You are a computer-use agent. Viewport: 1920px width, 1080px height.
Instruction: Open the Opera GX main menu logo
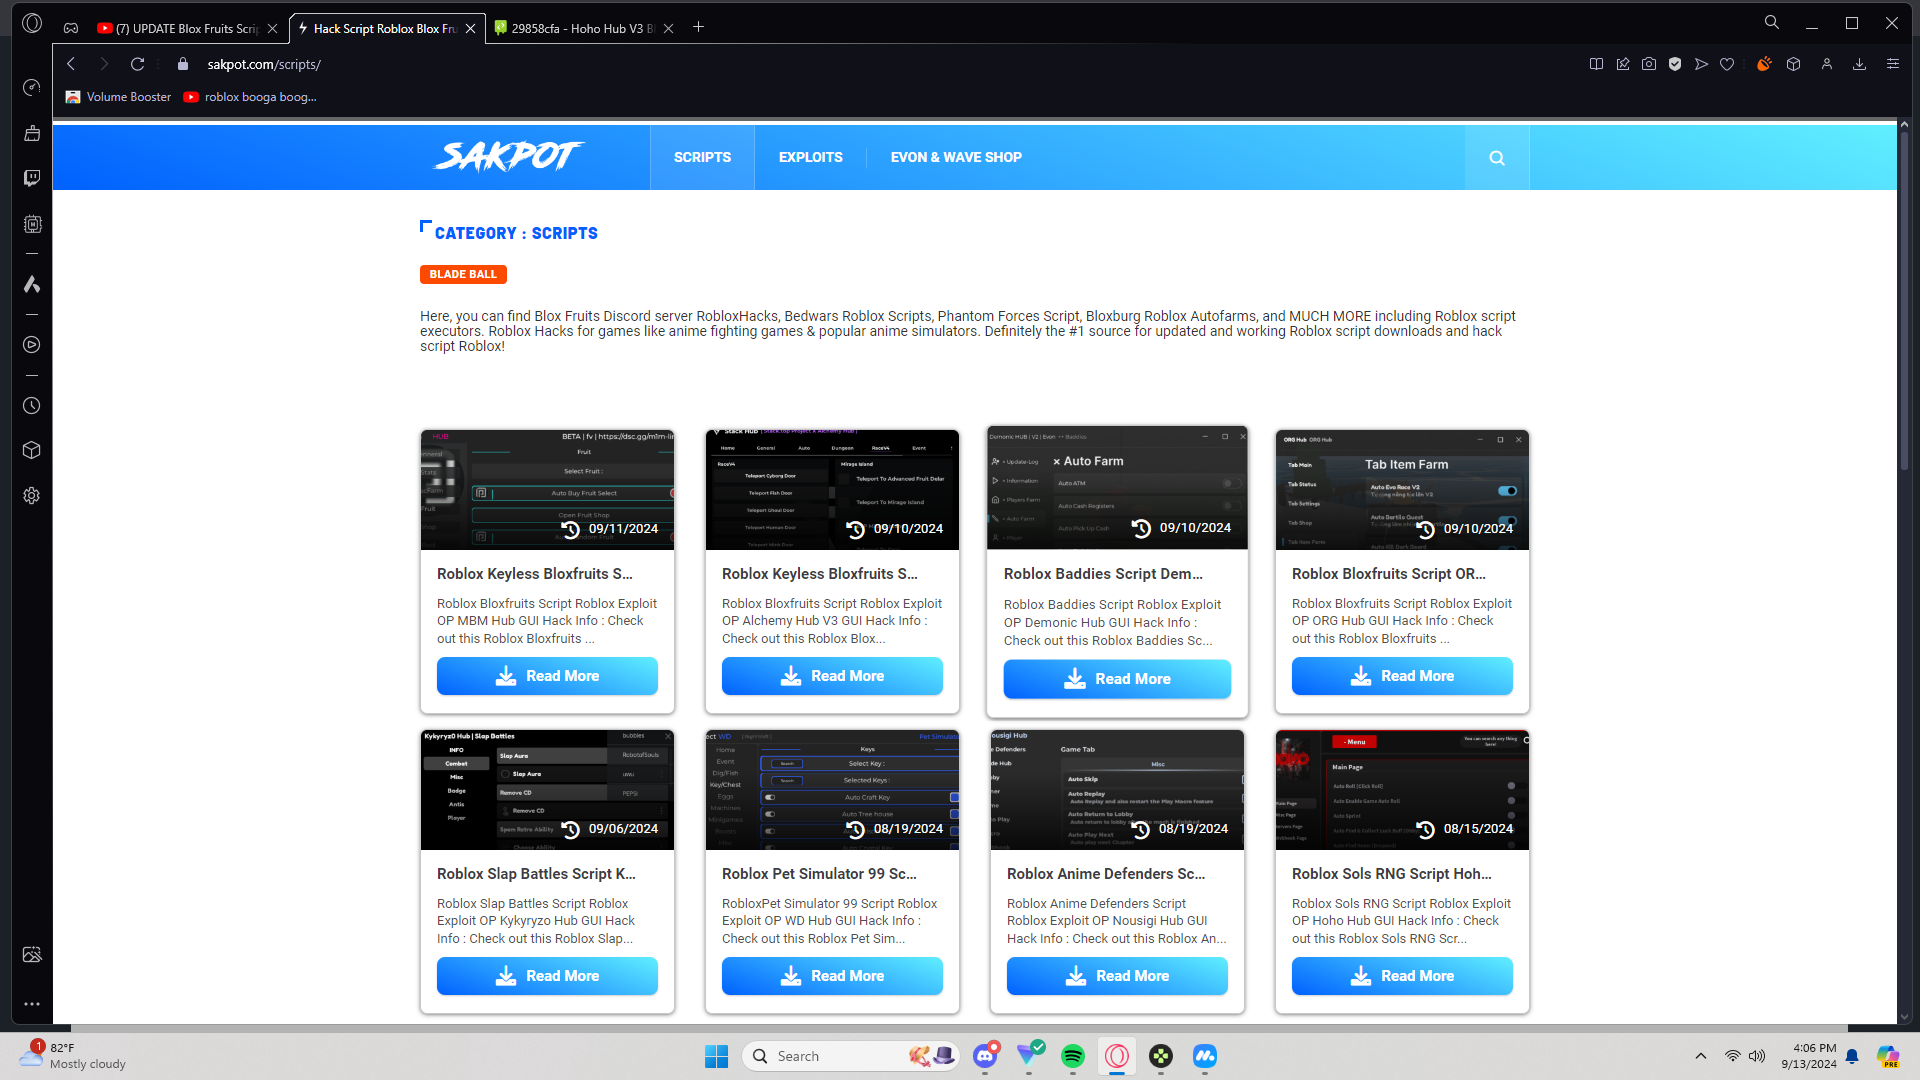[32, 23]
